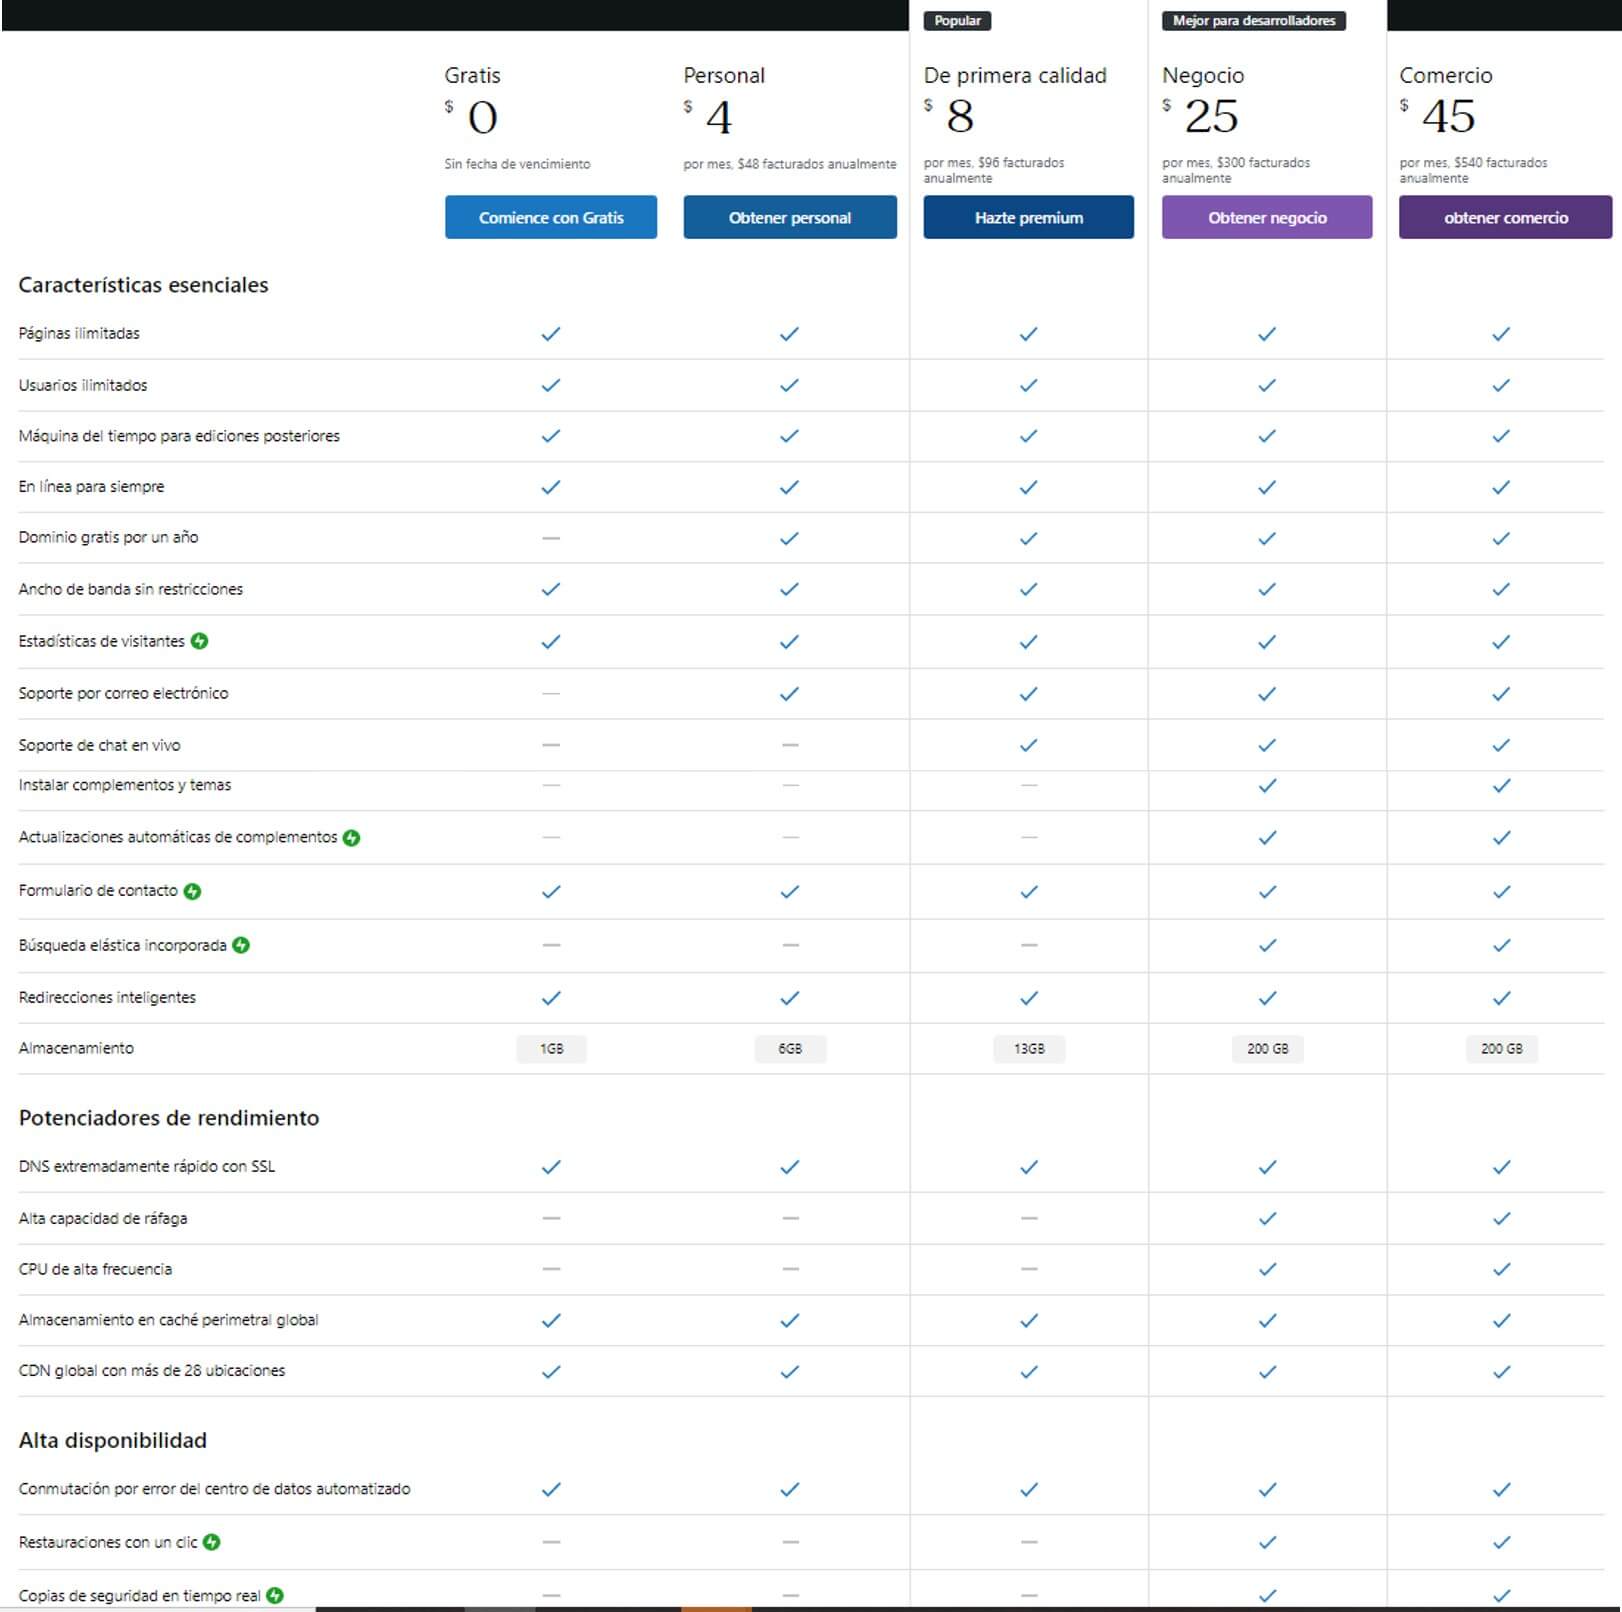Click the Obtener personal button
1622x1612 pixels.
[x=790, y=217]
